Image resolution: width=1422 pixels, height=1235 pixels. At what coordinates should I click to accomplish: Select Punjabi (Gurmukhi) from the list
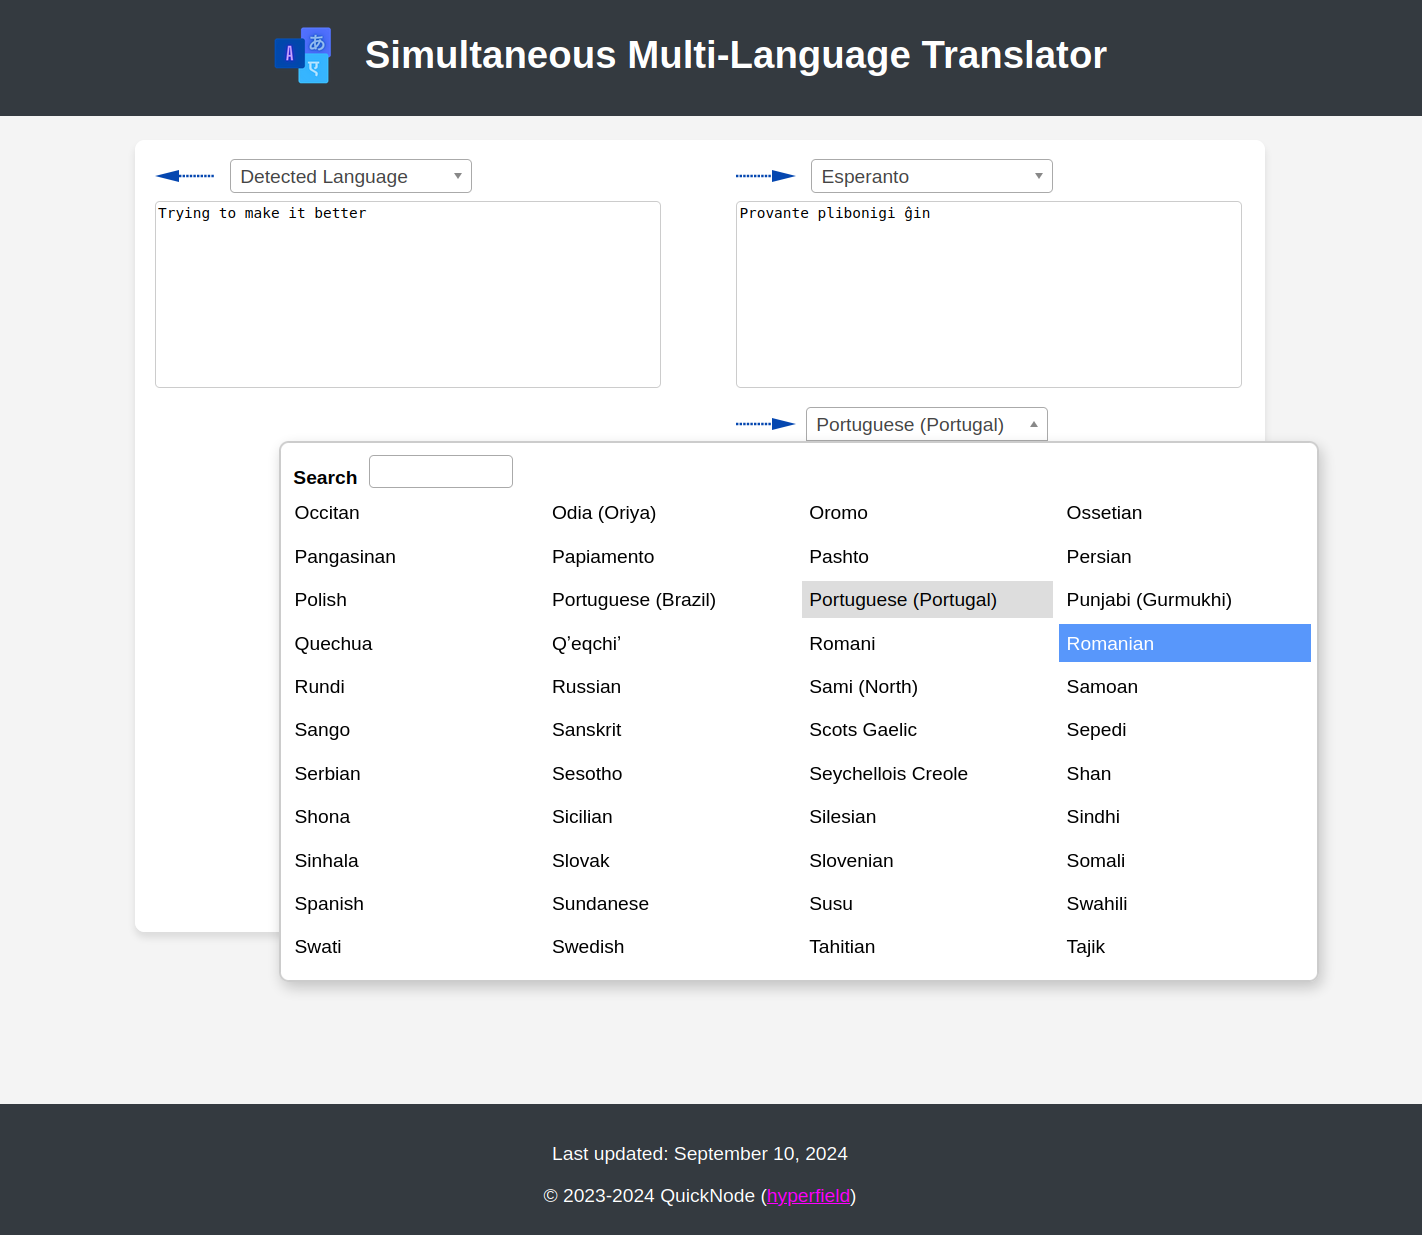tap(1148, 599)
